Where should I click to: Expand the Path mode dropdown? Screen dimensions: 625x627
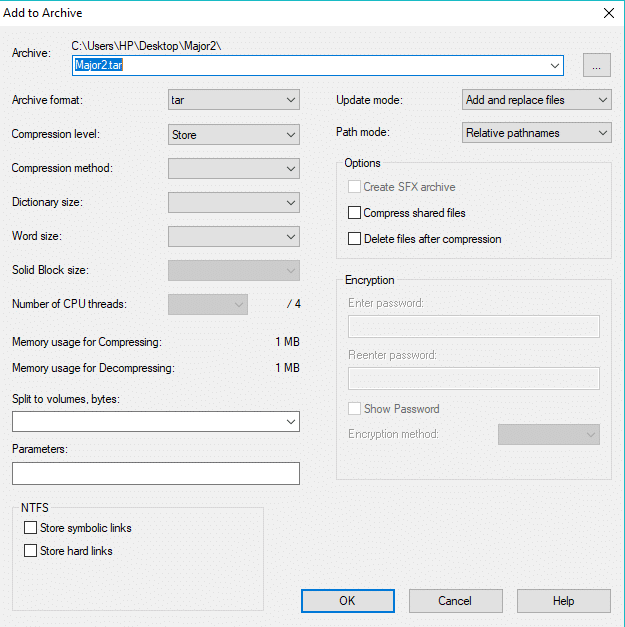537,133
